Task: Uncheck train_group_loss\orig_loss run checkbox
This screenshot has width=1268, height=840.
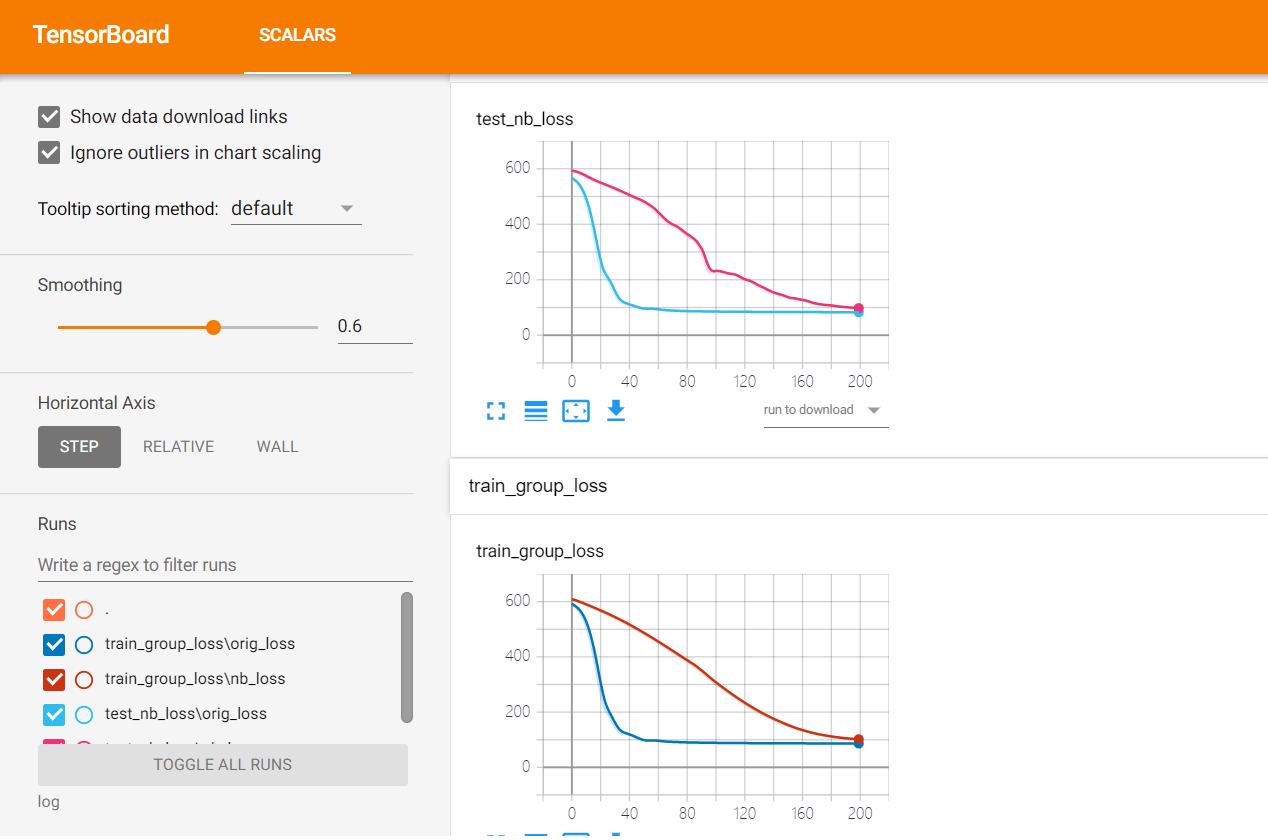Action: click(x=54, y=644)
